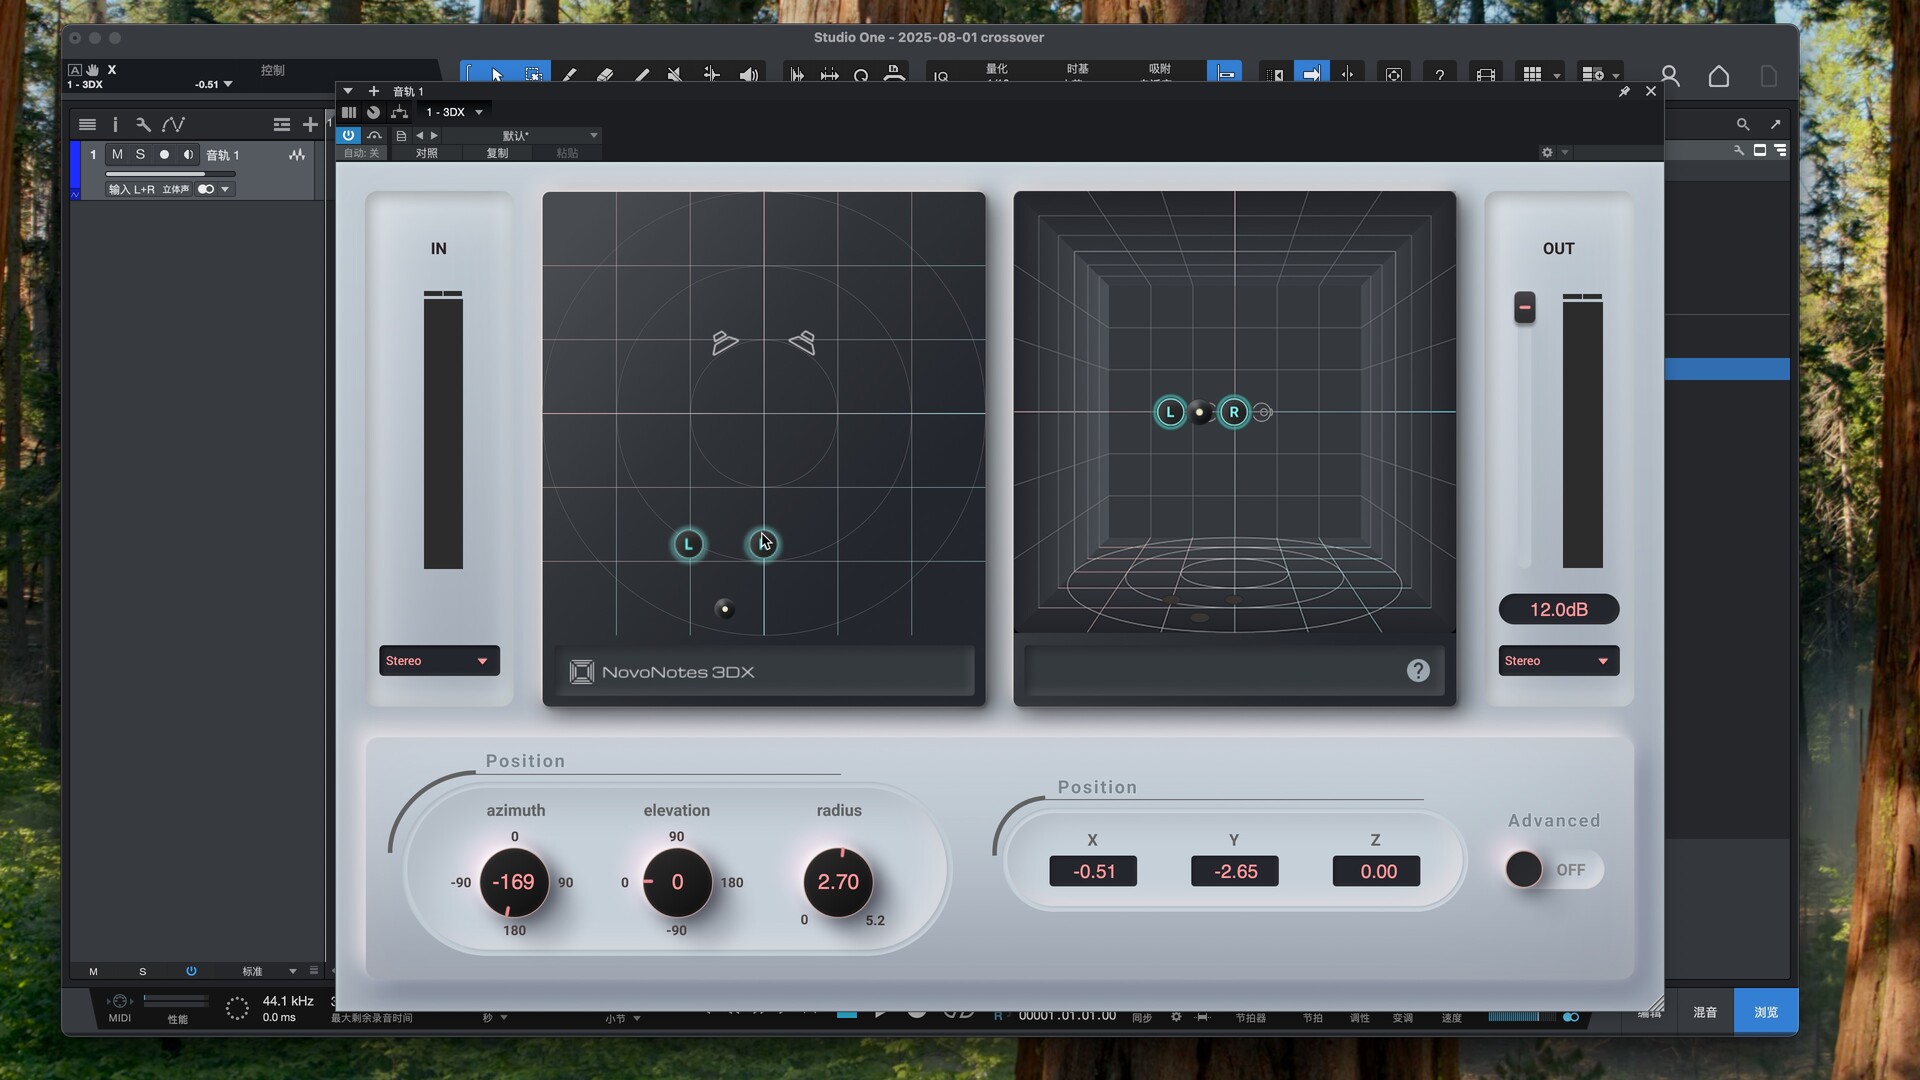Open the plugin settings gear icon
Image resolution: width=1920 pixels, height=1080 pixels.
(x=1547, y=152)
